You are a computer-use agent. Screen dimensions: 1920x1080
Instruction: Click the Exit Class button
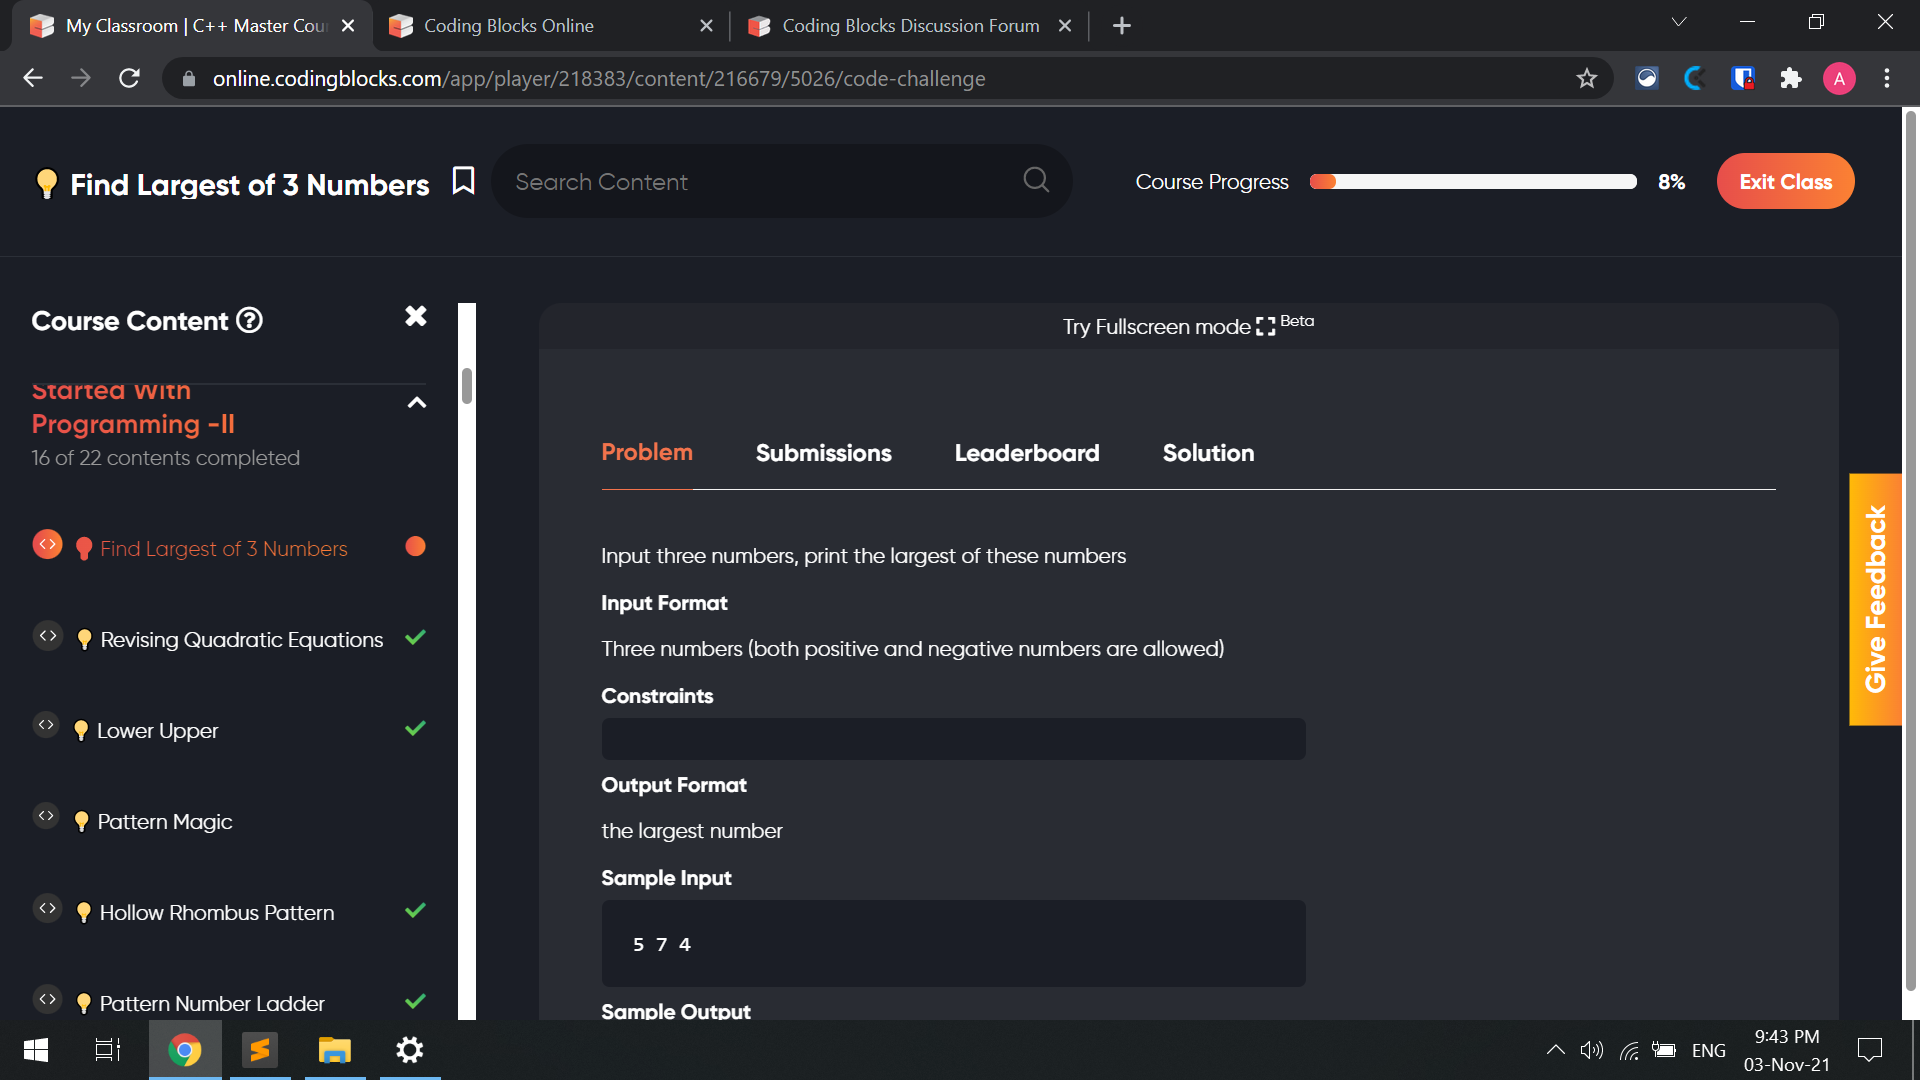(x=1785, y=181)
